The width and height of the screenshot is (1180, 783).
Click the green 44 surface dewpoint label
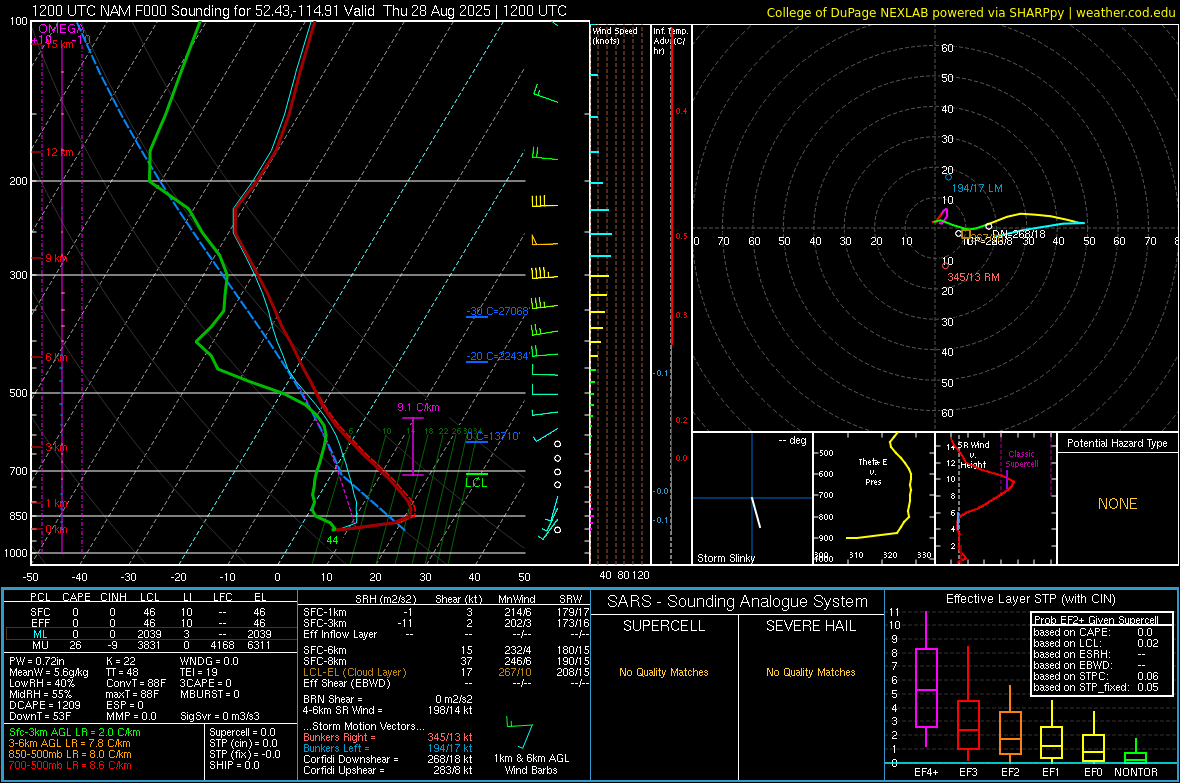click(x=332, y=540)
